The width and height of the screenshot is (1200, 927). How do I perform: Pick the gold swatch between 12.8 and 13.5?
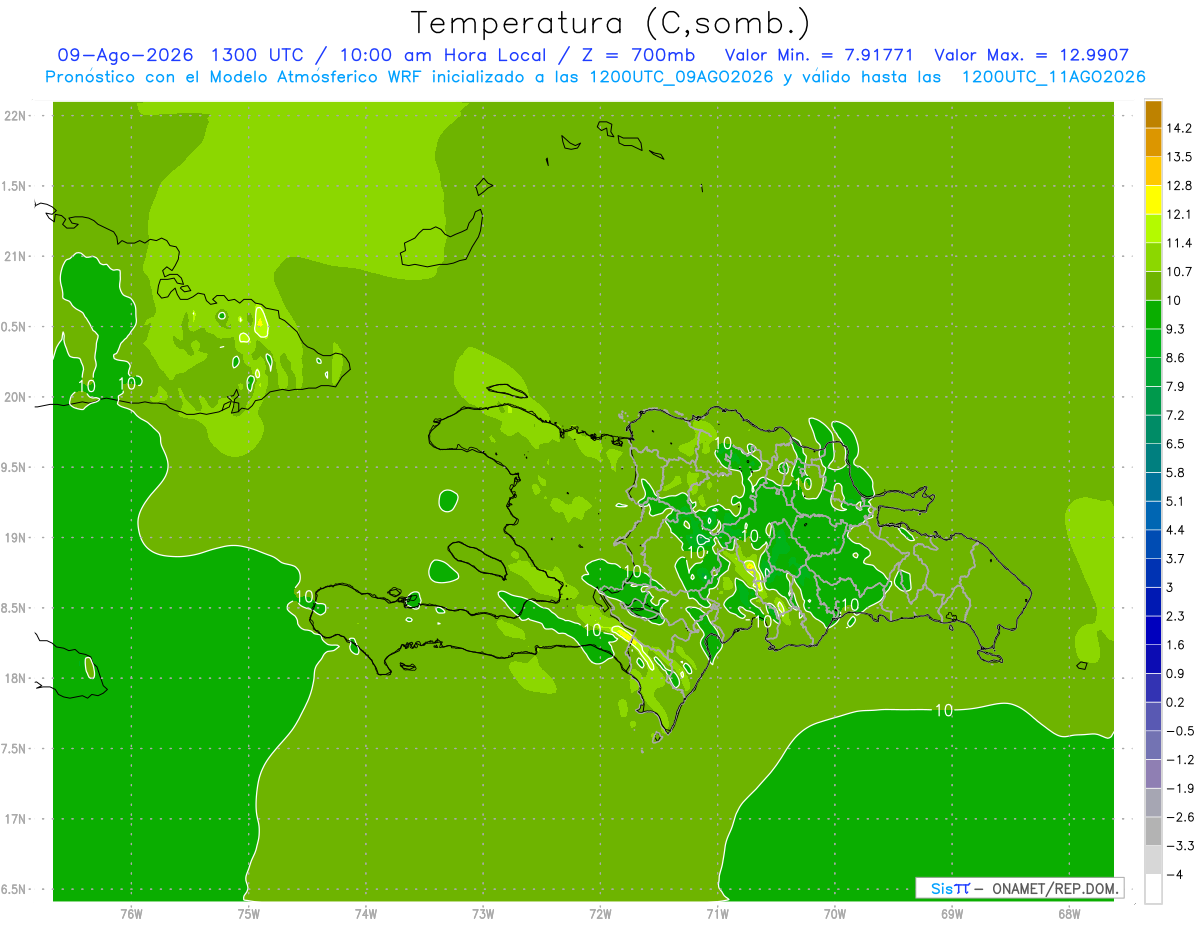1153,171
